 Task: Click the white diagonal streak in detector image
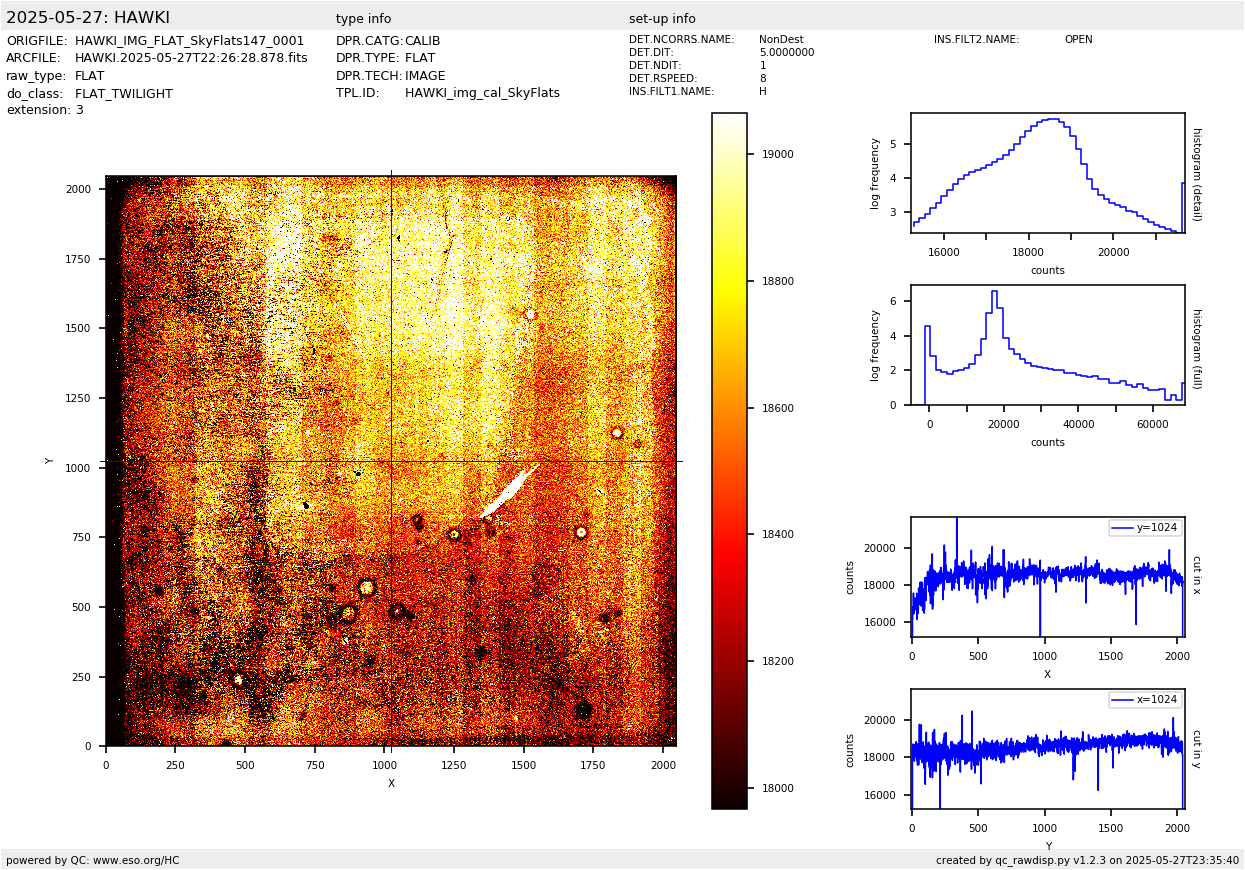tap(510, 490)
